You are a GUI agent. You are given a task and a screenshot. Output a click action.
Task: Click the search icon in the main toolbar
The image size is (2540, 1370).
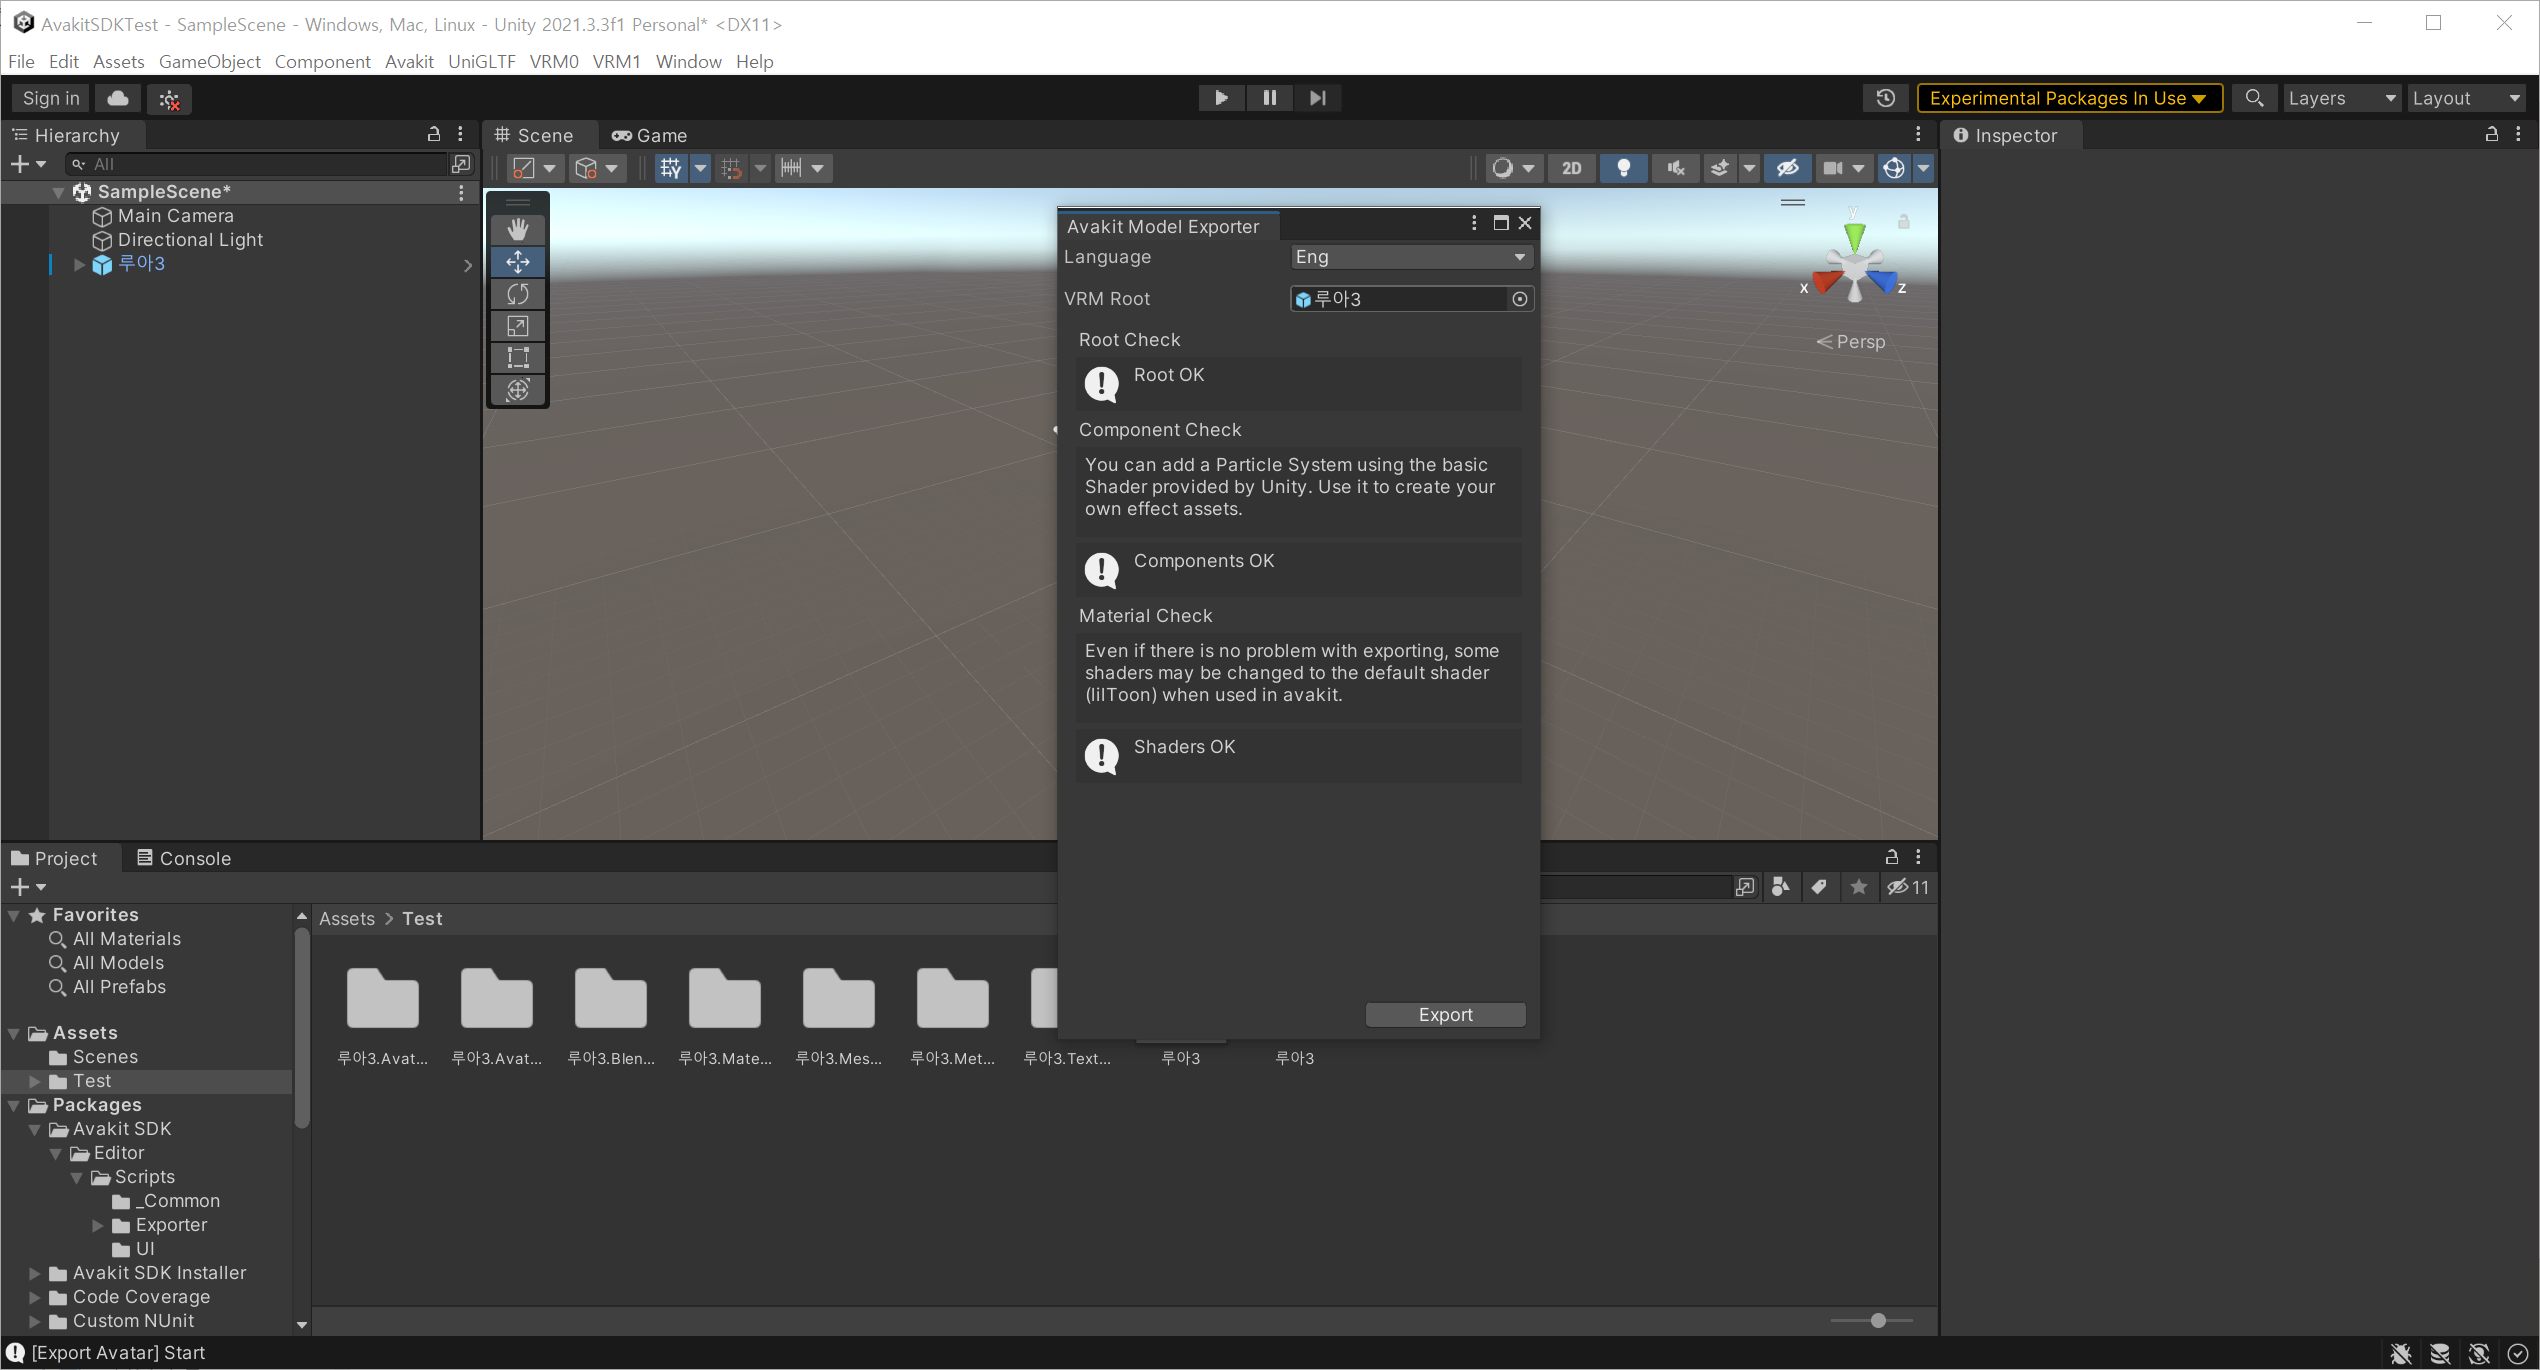click(x=2254, y=97)
